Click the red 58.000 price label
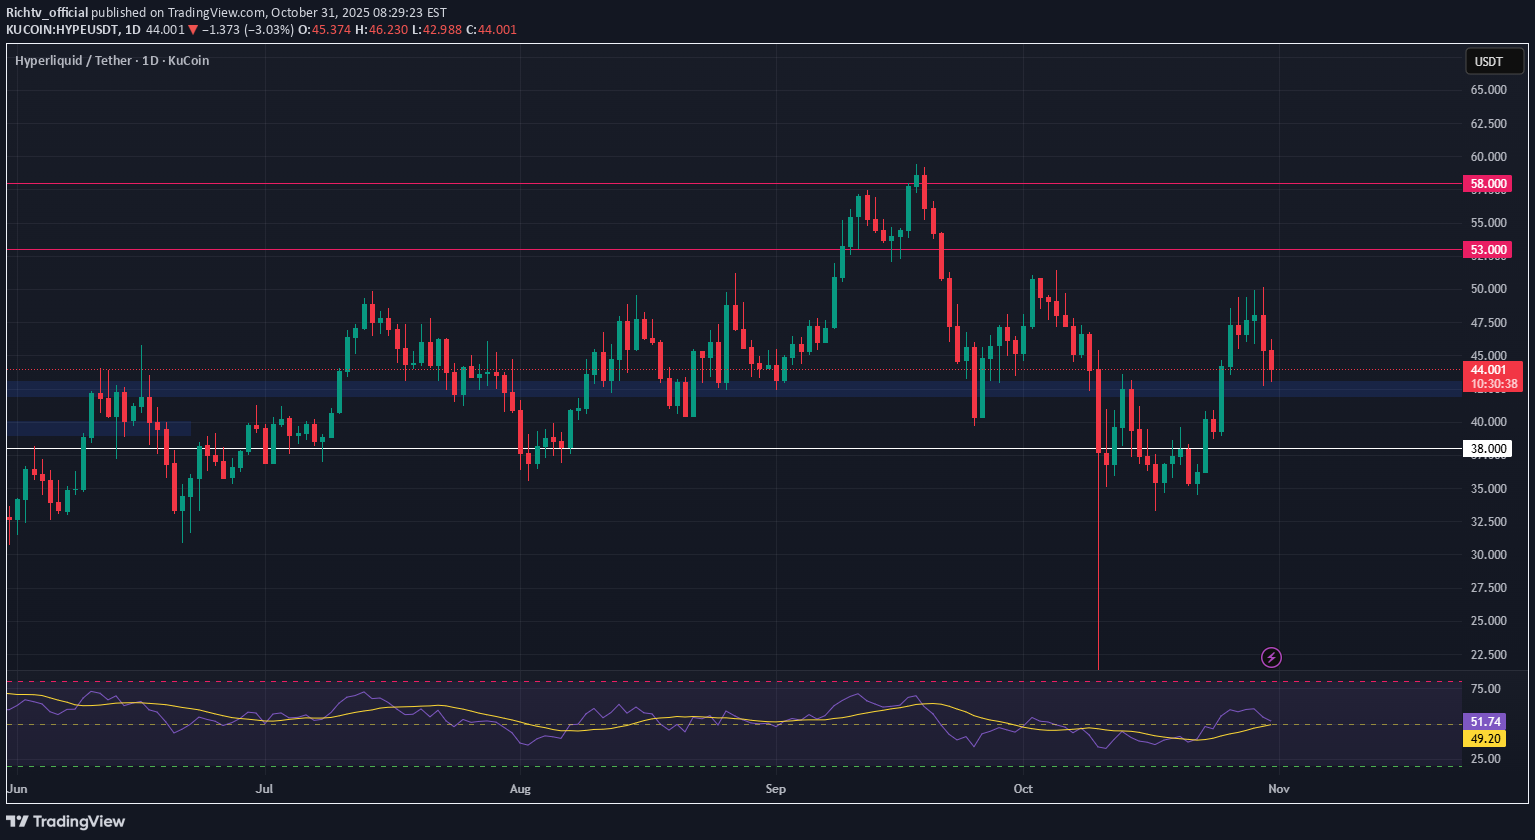 click(1487, 184)
